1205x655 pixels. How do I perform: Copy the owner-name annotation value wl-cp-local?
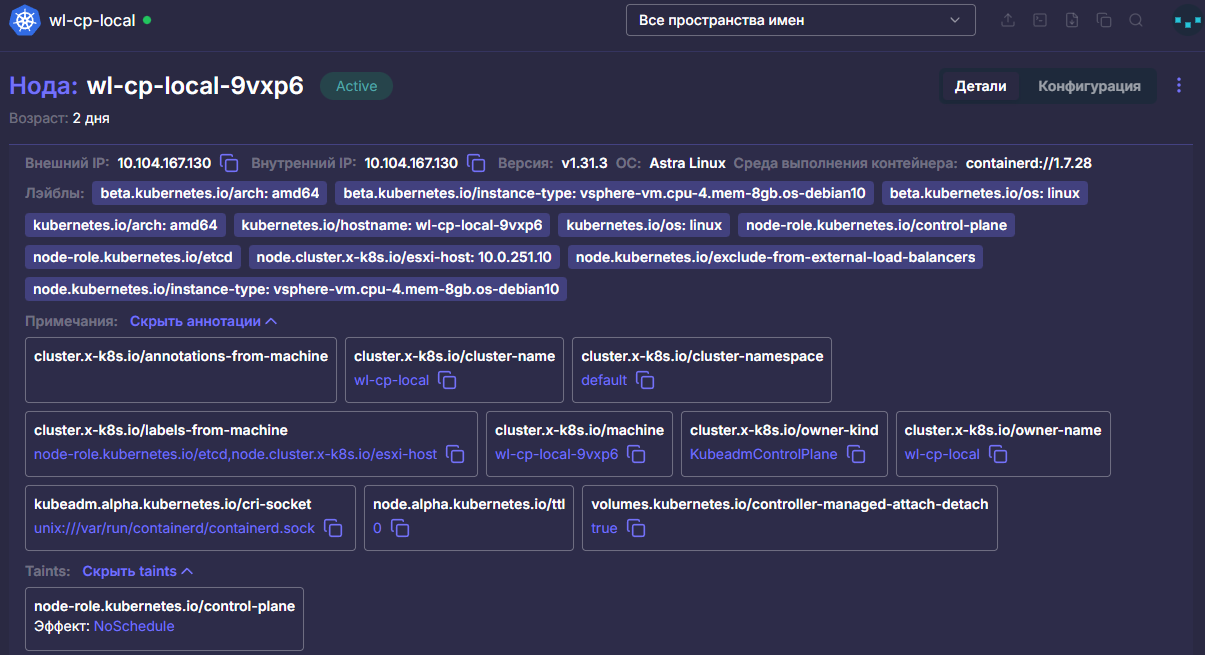coord(998,455)
